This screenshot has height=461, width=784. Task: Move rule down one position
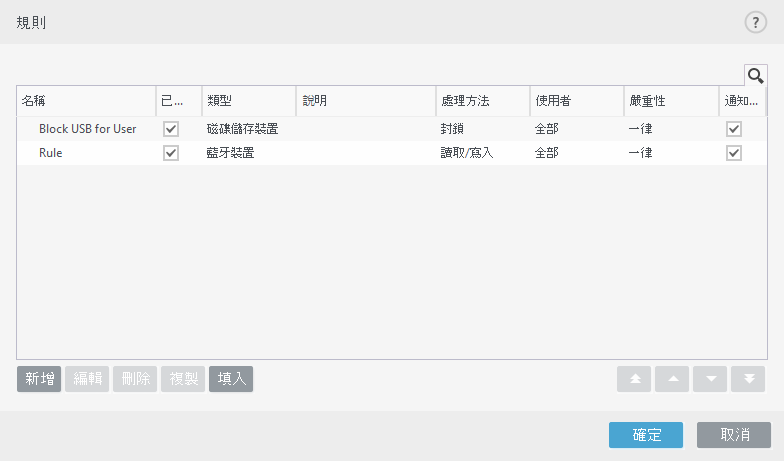coord(710,379)
